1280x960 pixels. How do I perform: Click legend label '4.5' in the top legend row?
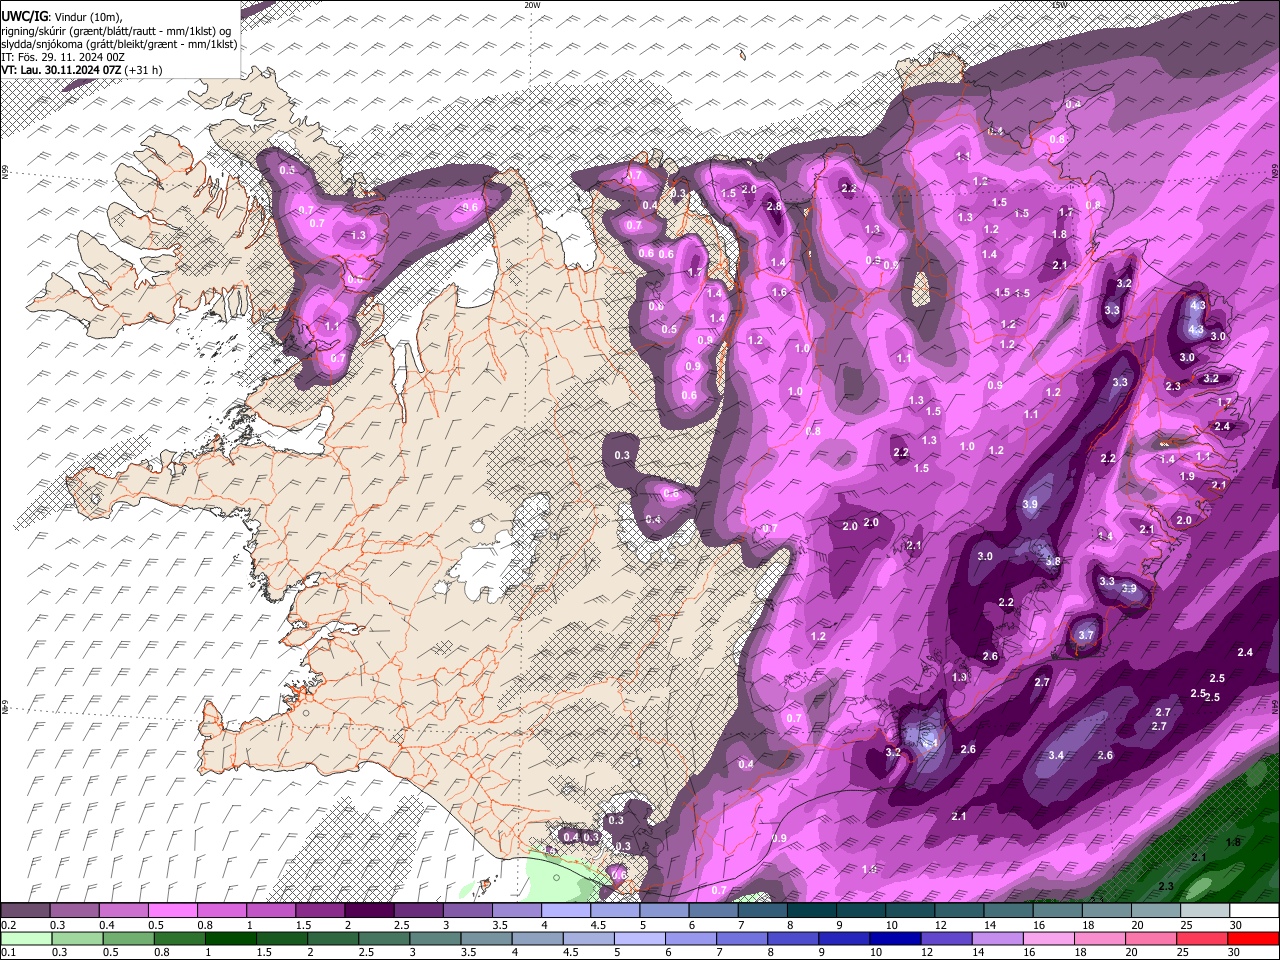point(598,925)
